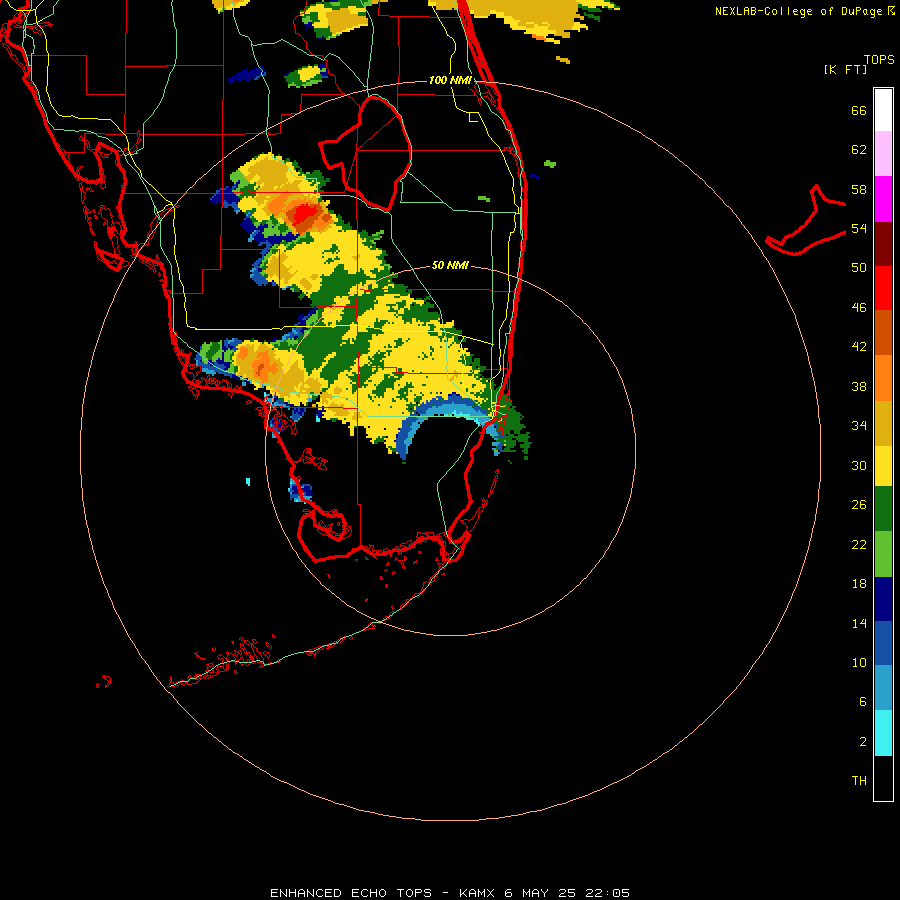Click the TOPS legend title

(x=879, y=60)
